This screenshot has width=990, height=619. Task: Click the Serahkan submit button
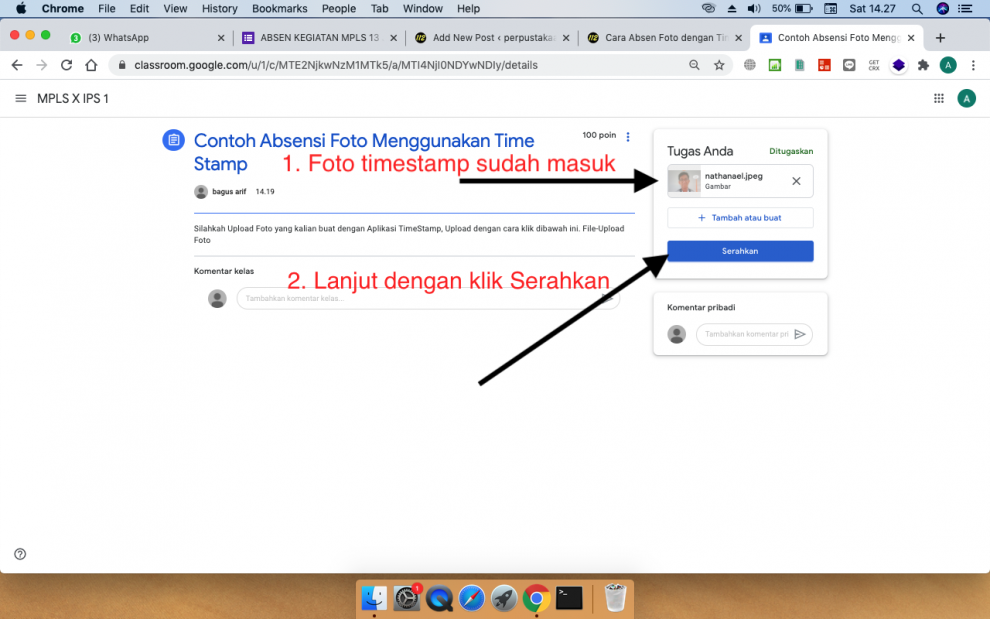click(x=740, y=251)
